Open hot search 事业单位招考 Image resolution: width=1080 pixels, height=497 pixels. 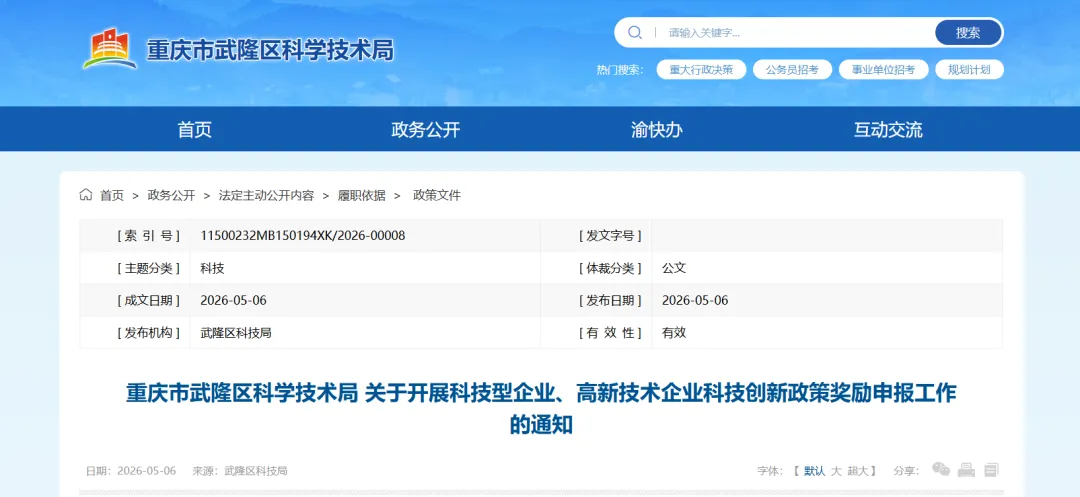pos(883,70)
